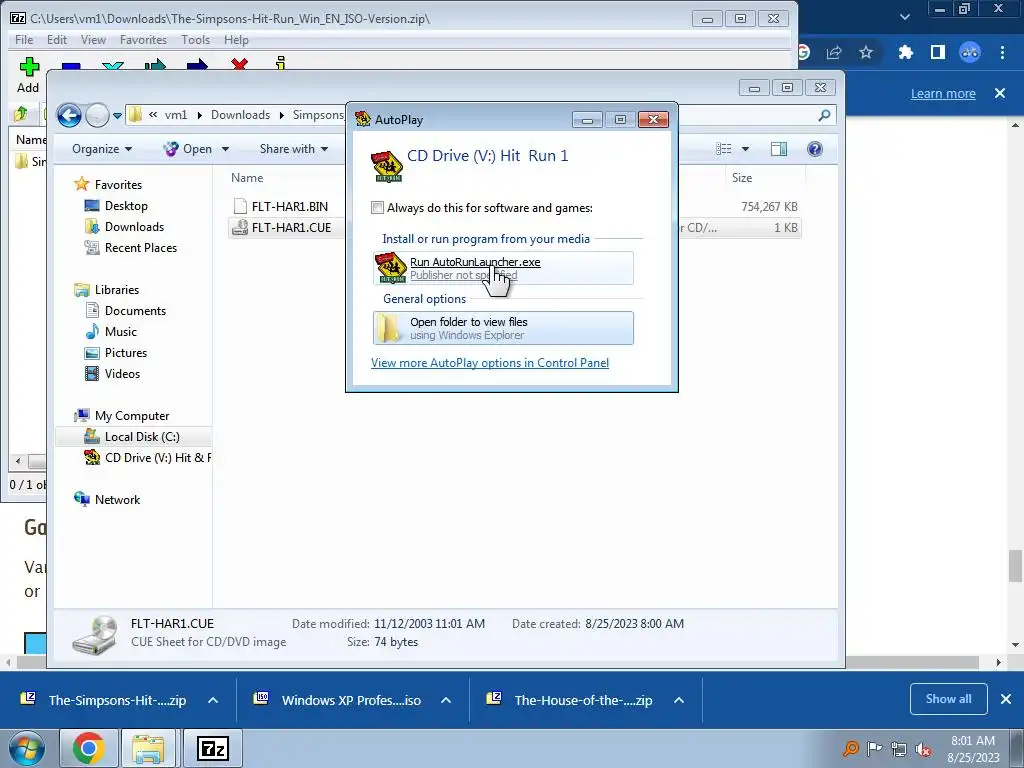The height and width of the screenshot is (768, 1024).
Task: Click 7-Zip taskbar icon
Action: click(212, 748)
